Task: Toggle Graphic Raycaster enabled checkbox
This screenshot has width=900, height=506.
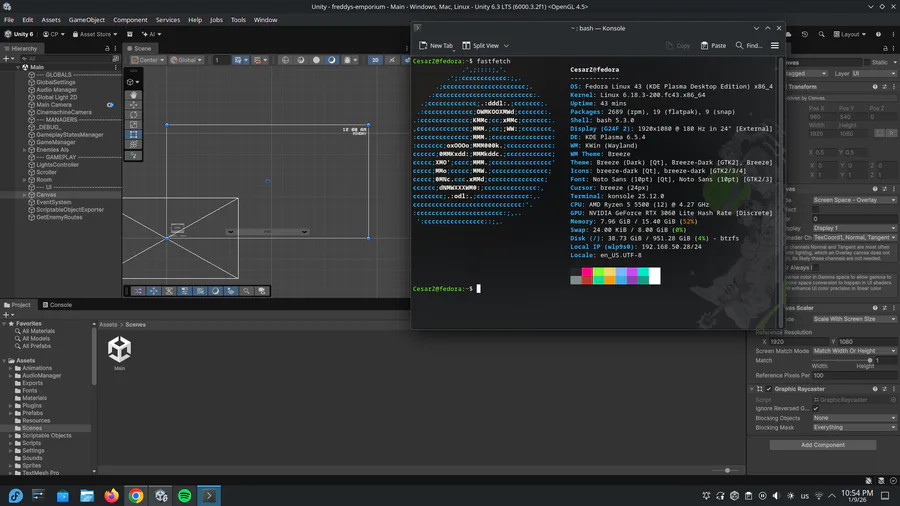Action: [x=769, y=389]
